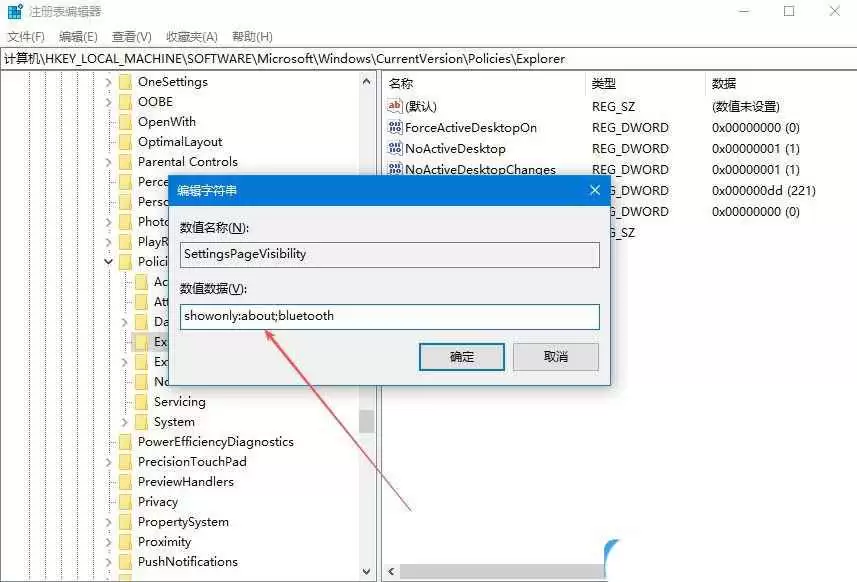Screen dimensions: 857x582
Task: Click the folder icon for the Servicing key
Action: pyautogui.click(x=141, y=401)
